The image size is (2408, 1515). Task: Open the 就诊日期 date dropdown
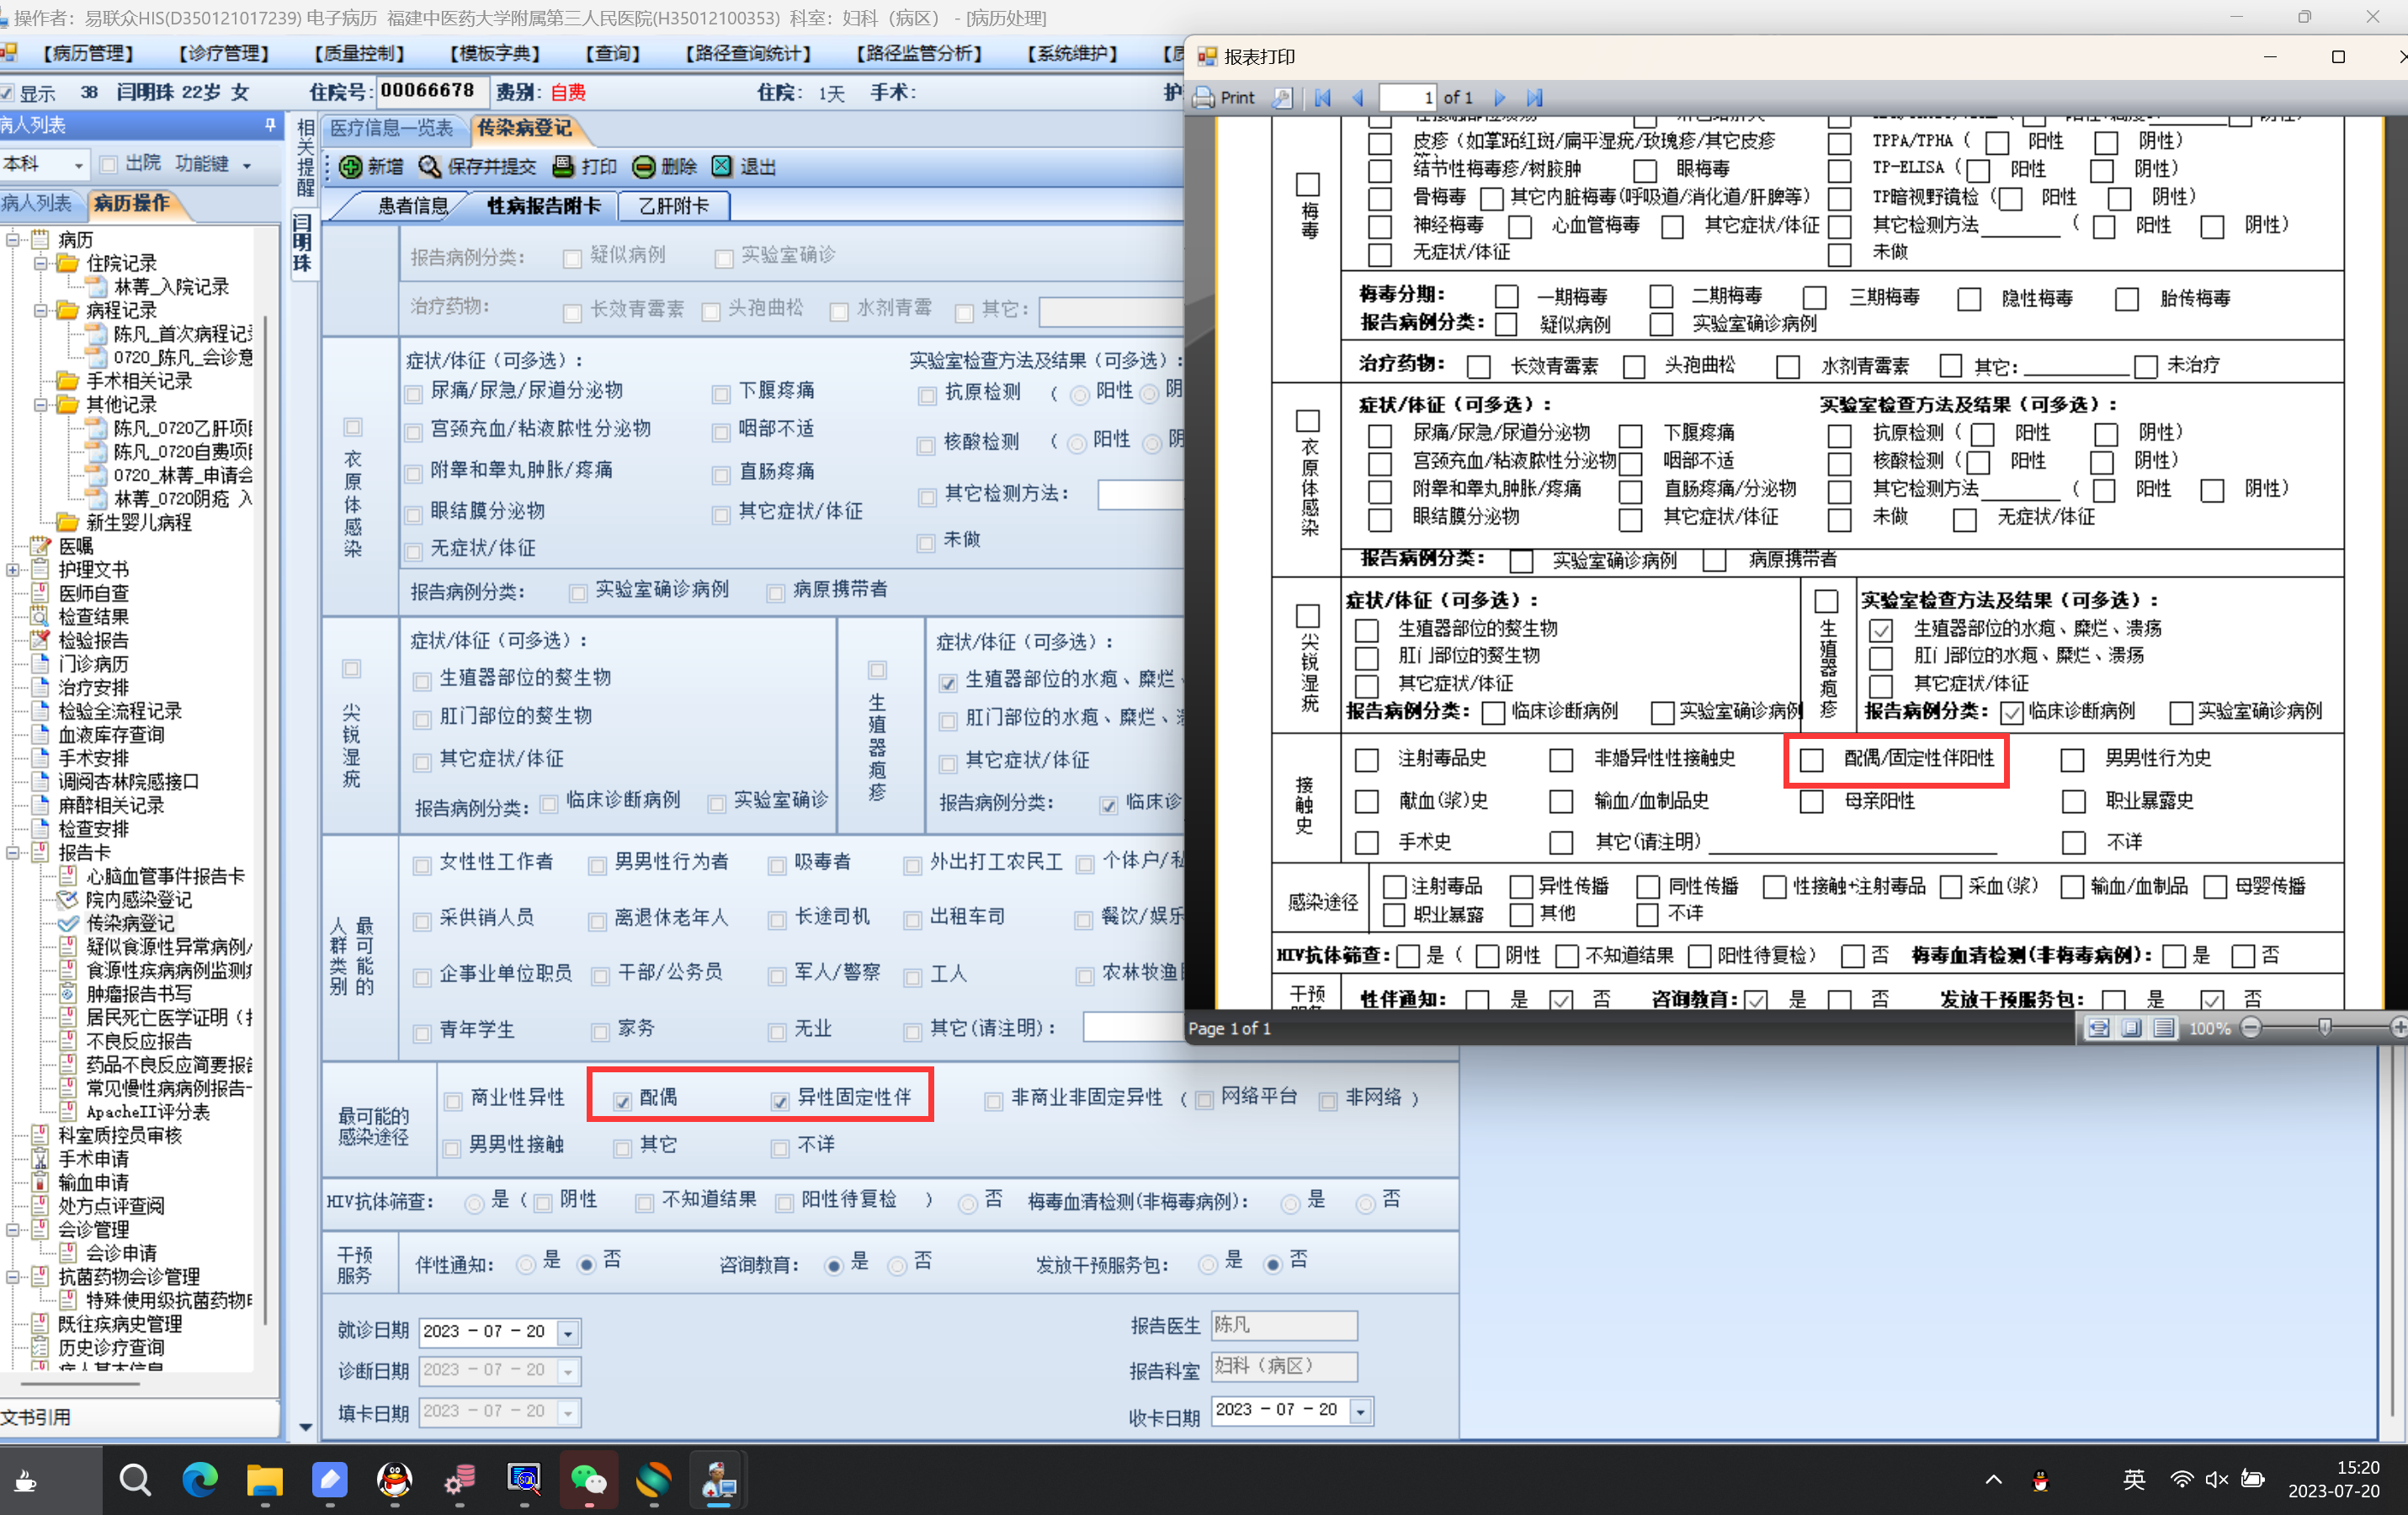tap(568, 1332)
